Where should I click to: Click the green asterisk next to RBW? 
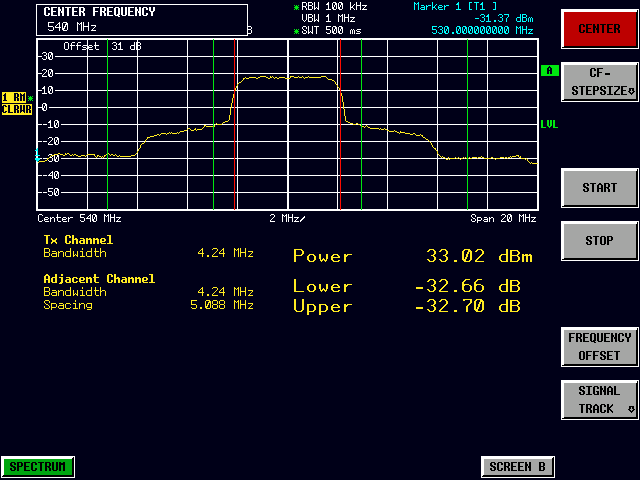pos(296,7)
